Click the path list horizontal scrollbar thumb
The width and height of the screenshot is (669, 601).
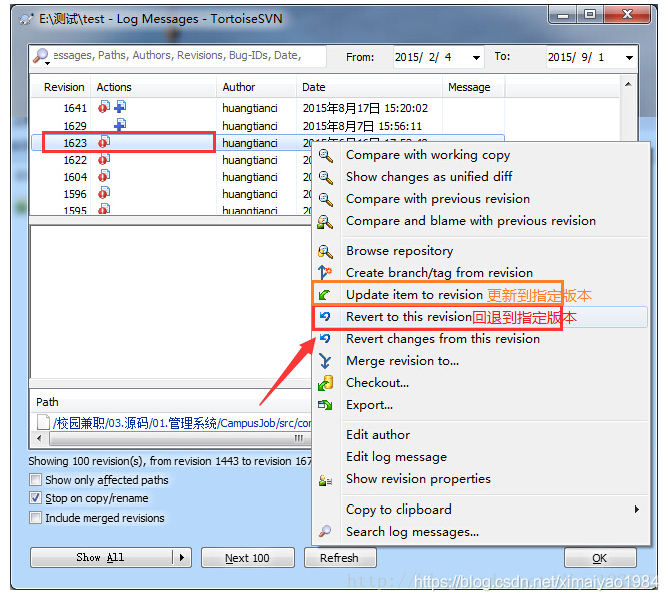coord(179,438)
